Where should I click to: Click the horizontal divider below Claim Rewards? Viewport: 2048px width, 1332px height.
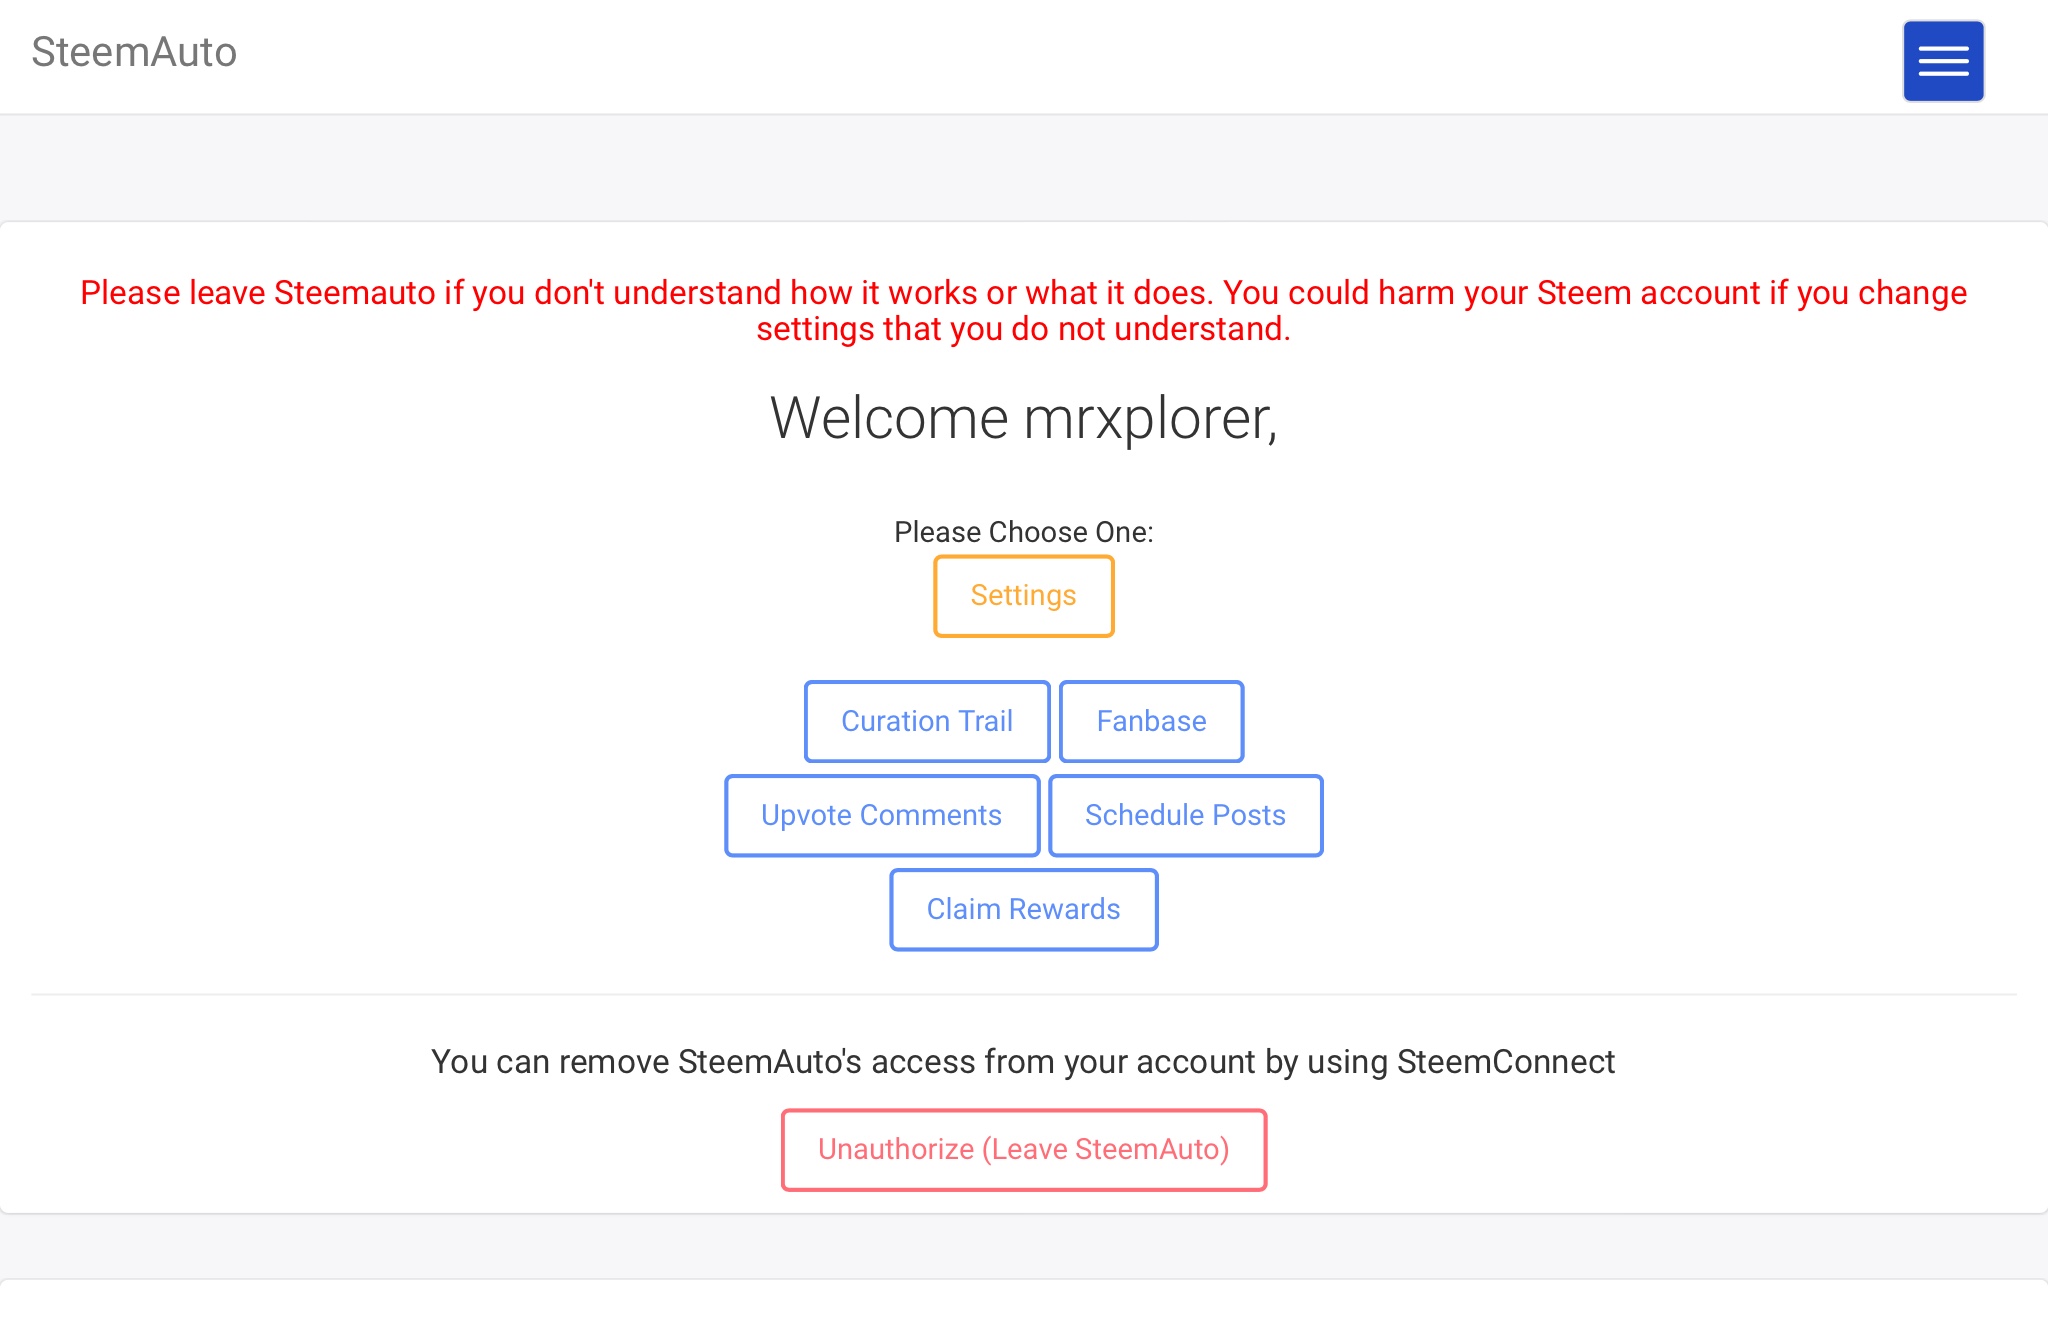coord(1023,994)
